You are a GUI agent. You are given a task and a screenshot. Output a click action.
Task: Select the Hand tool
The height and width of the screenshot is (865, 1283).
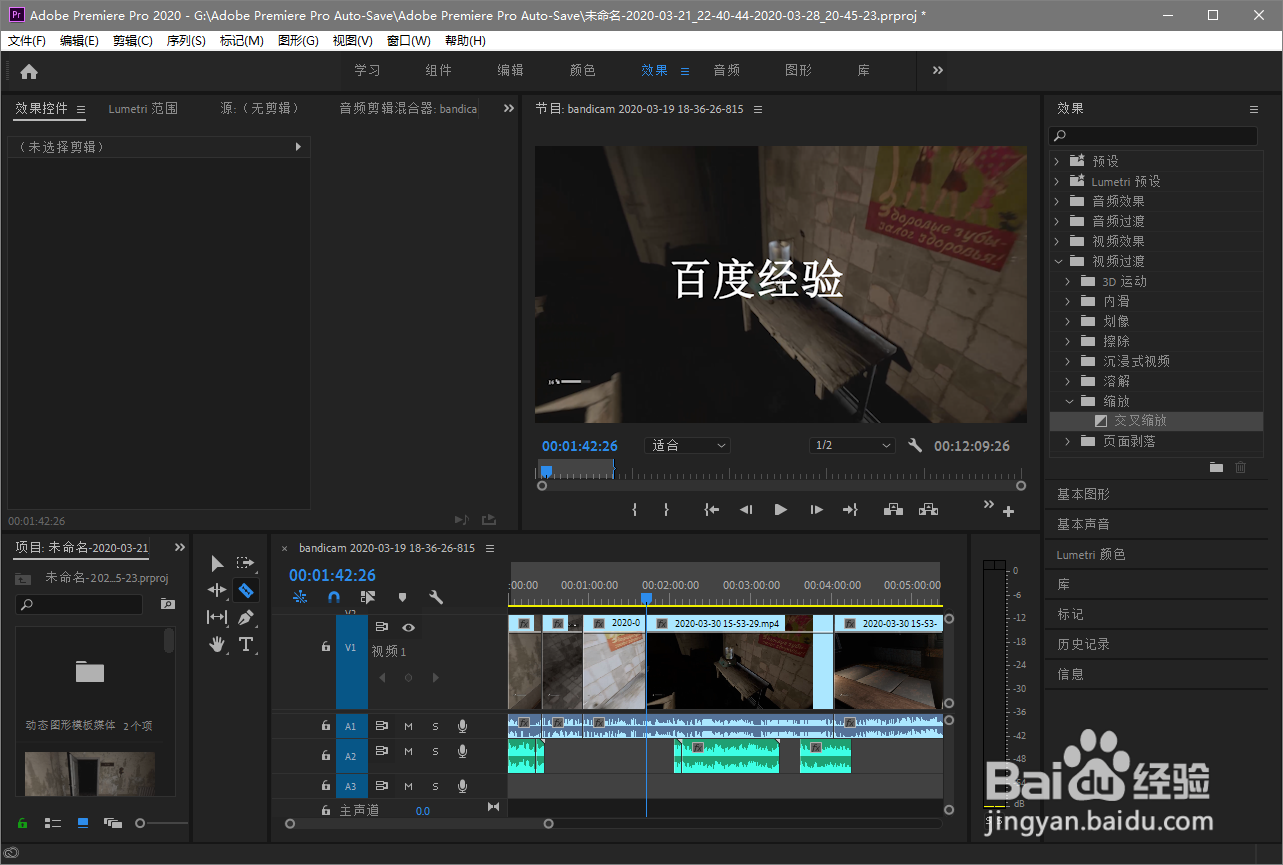click(x=217, y=644)
